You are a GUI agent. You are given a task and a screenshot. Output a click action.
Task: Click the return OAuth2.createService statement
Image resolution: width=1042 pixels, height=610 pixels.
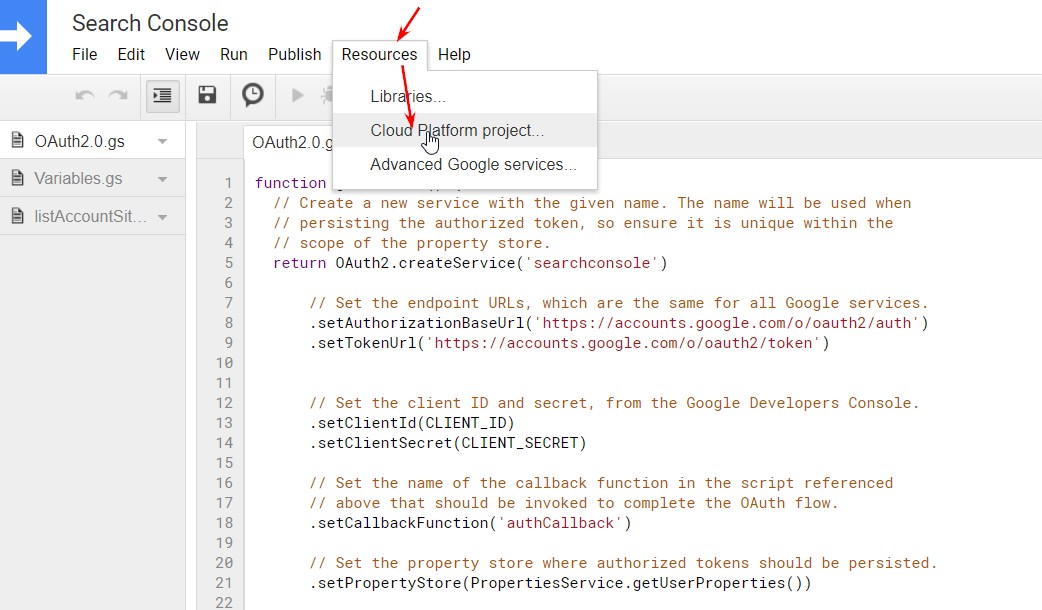click(x=470, y=263)
